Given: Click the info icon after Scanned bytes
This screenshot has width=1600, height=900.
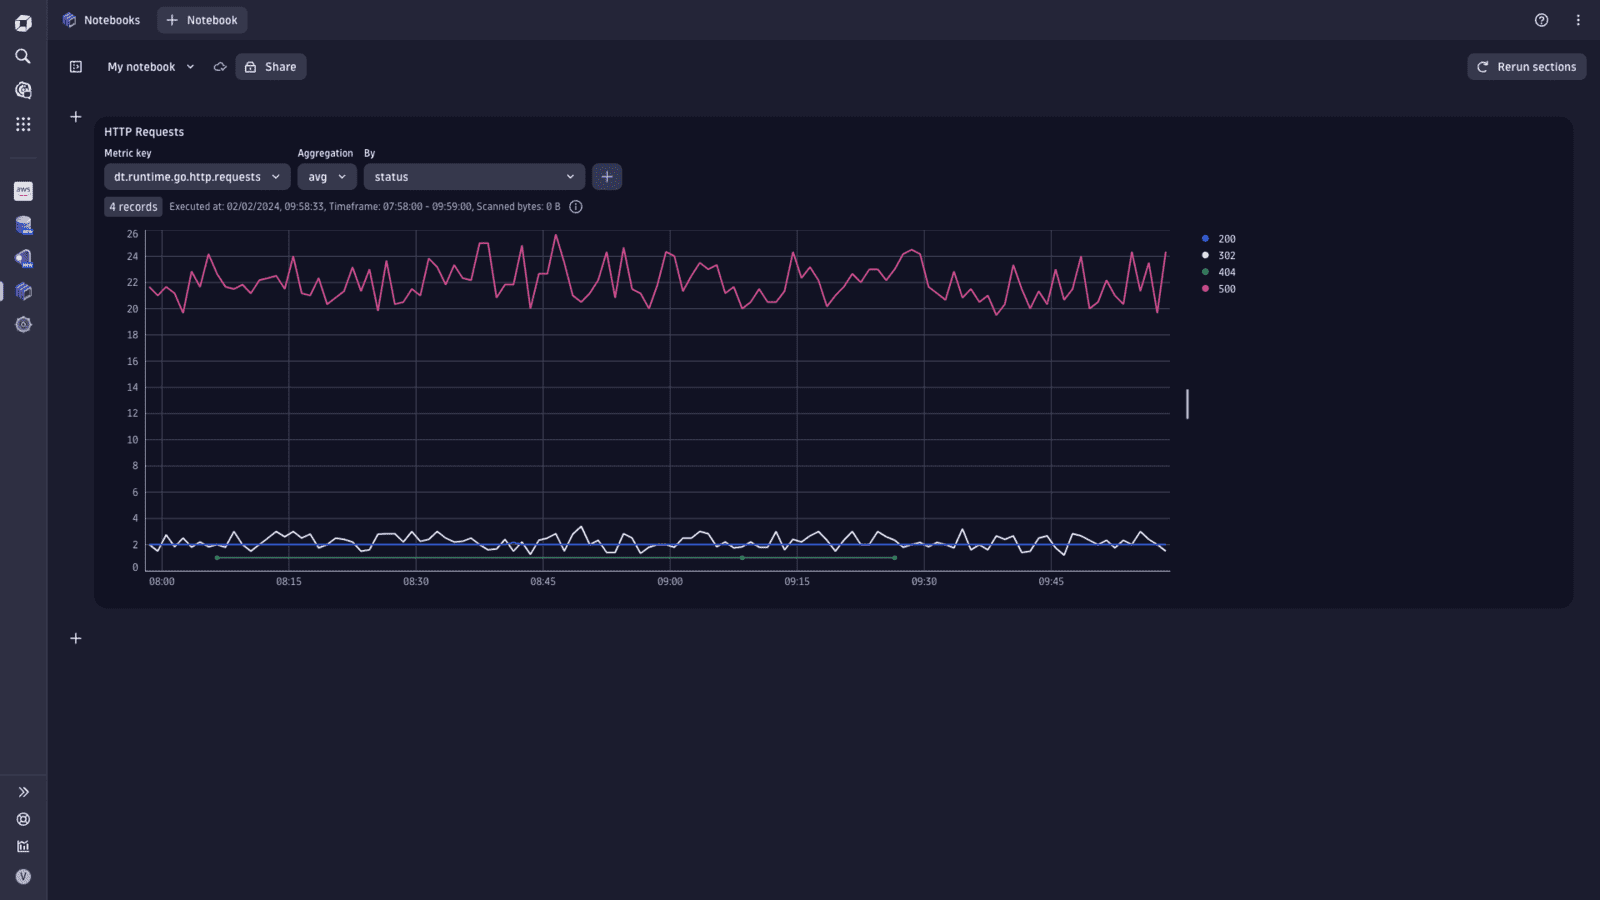Looking at the screenshot, I should click(575, 206).
